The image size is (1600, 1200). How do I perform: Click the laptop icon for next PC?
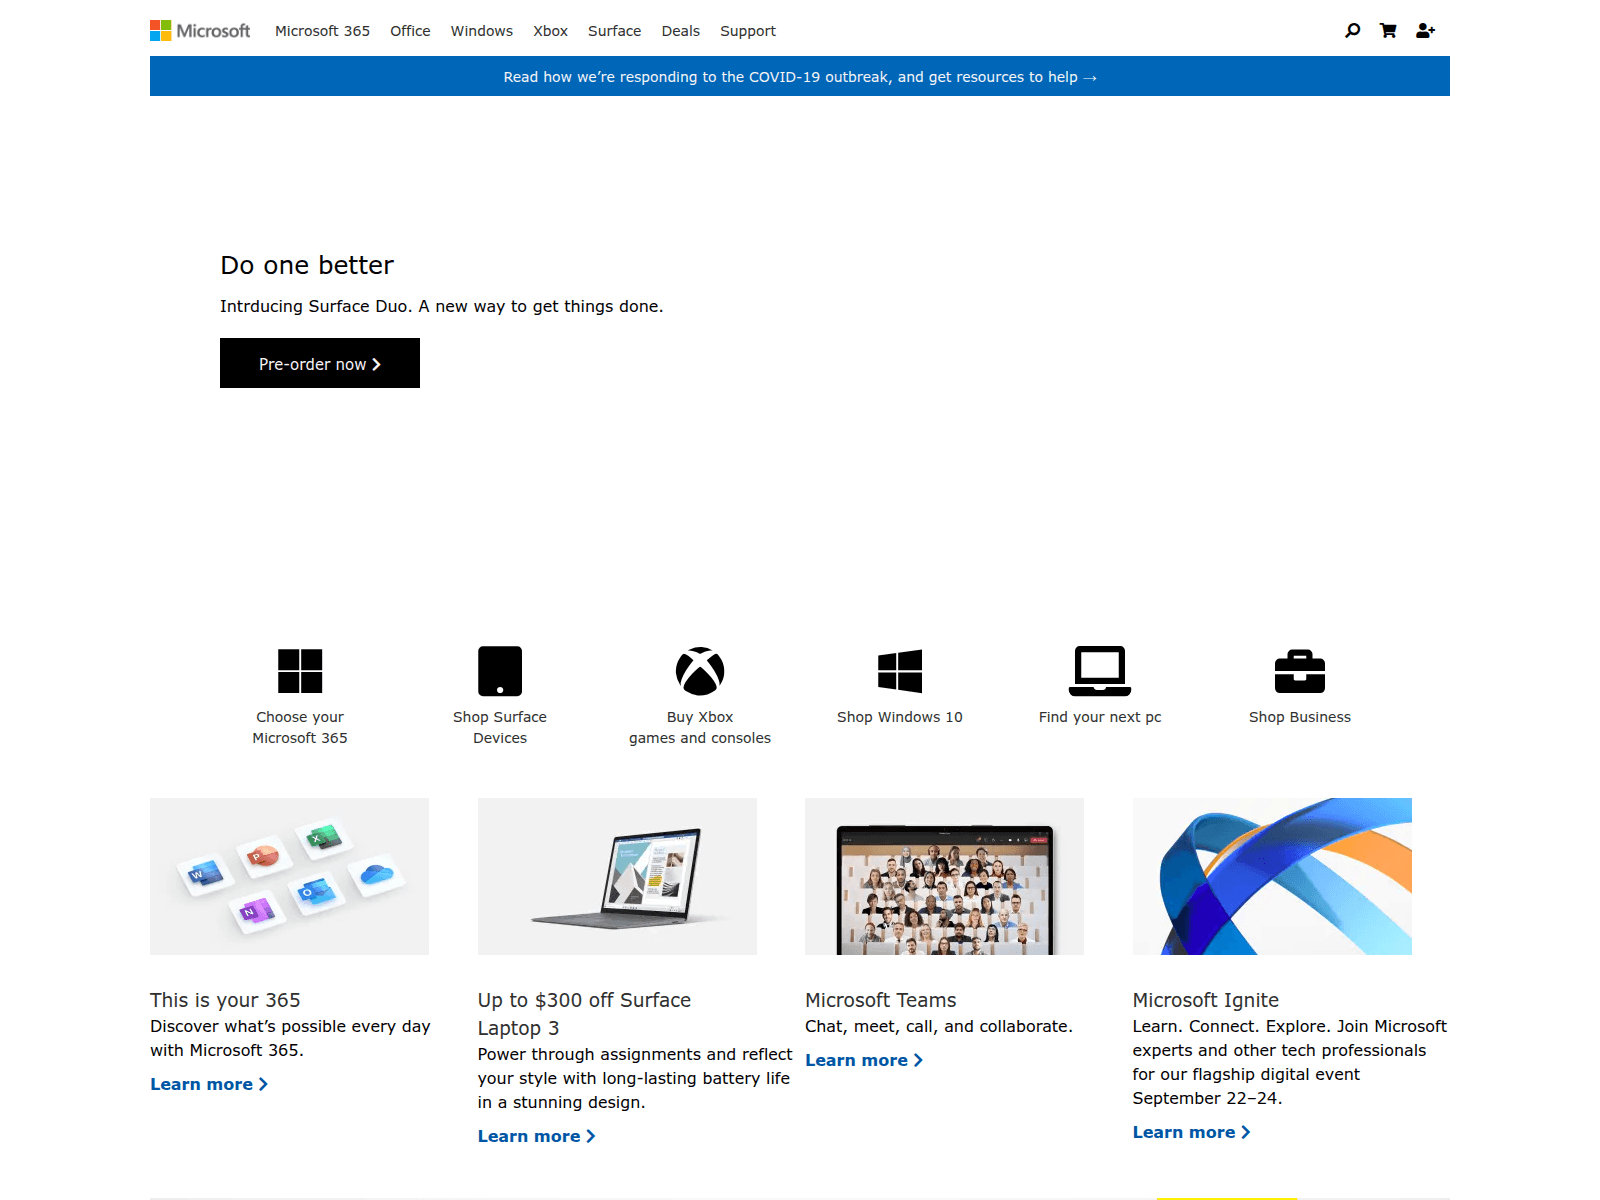[x=1100, y=671]
